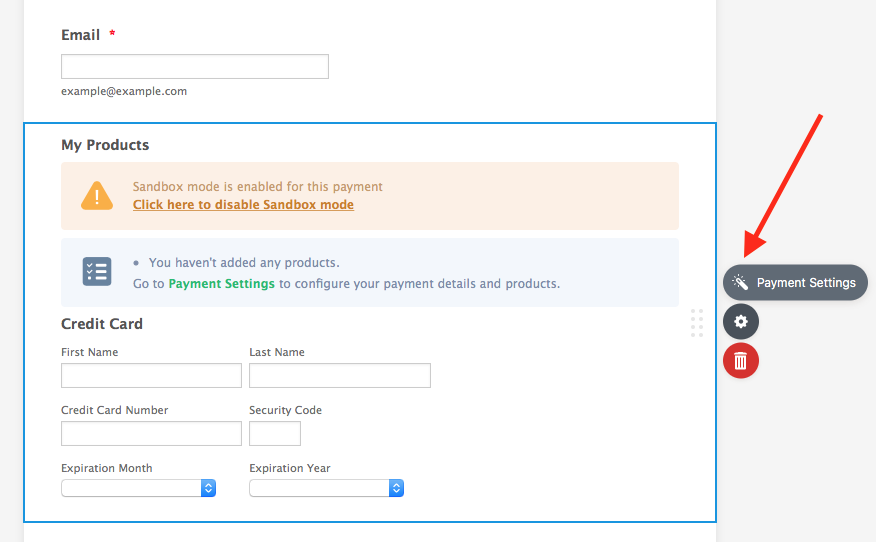Grab the dotted drag handle

click(x=697, y=323)
